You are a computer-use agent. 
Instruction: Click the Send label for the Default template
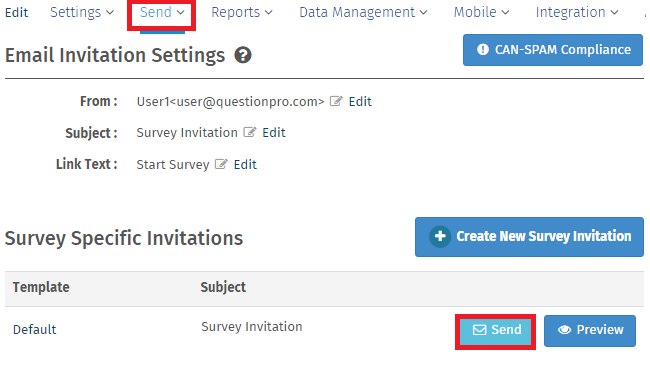click(506, 330)
